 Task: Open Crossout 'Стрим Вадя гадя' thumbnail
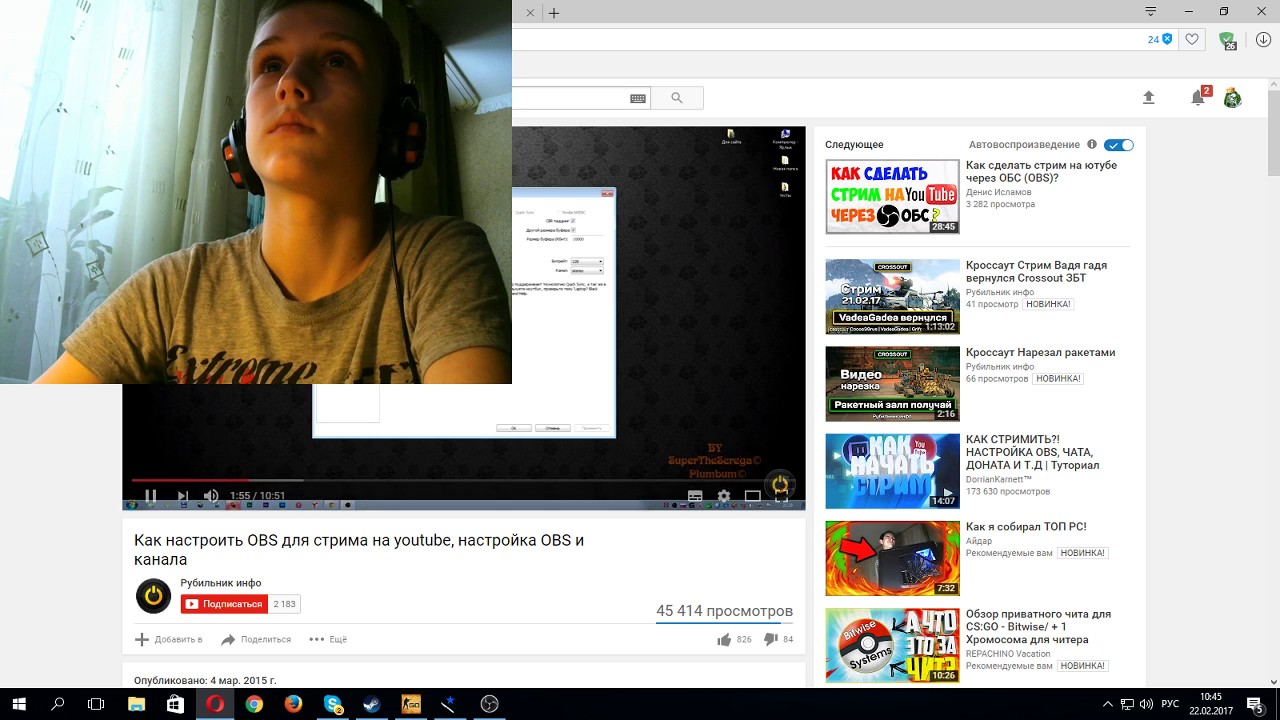(892, 297)
